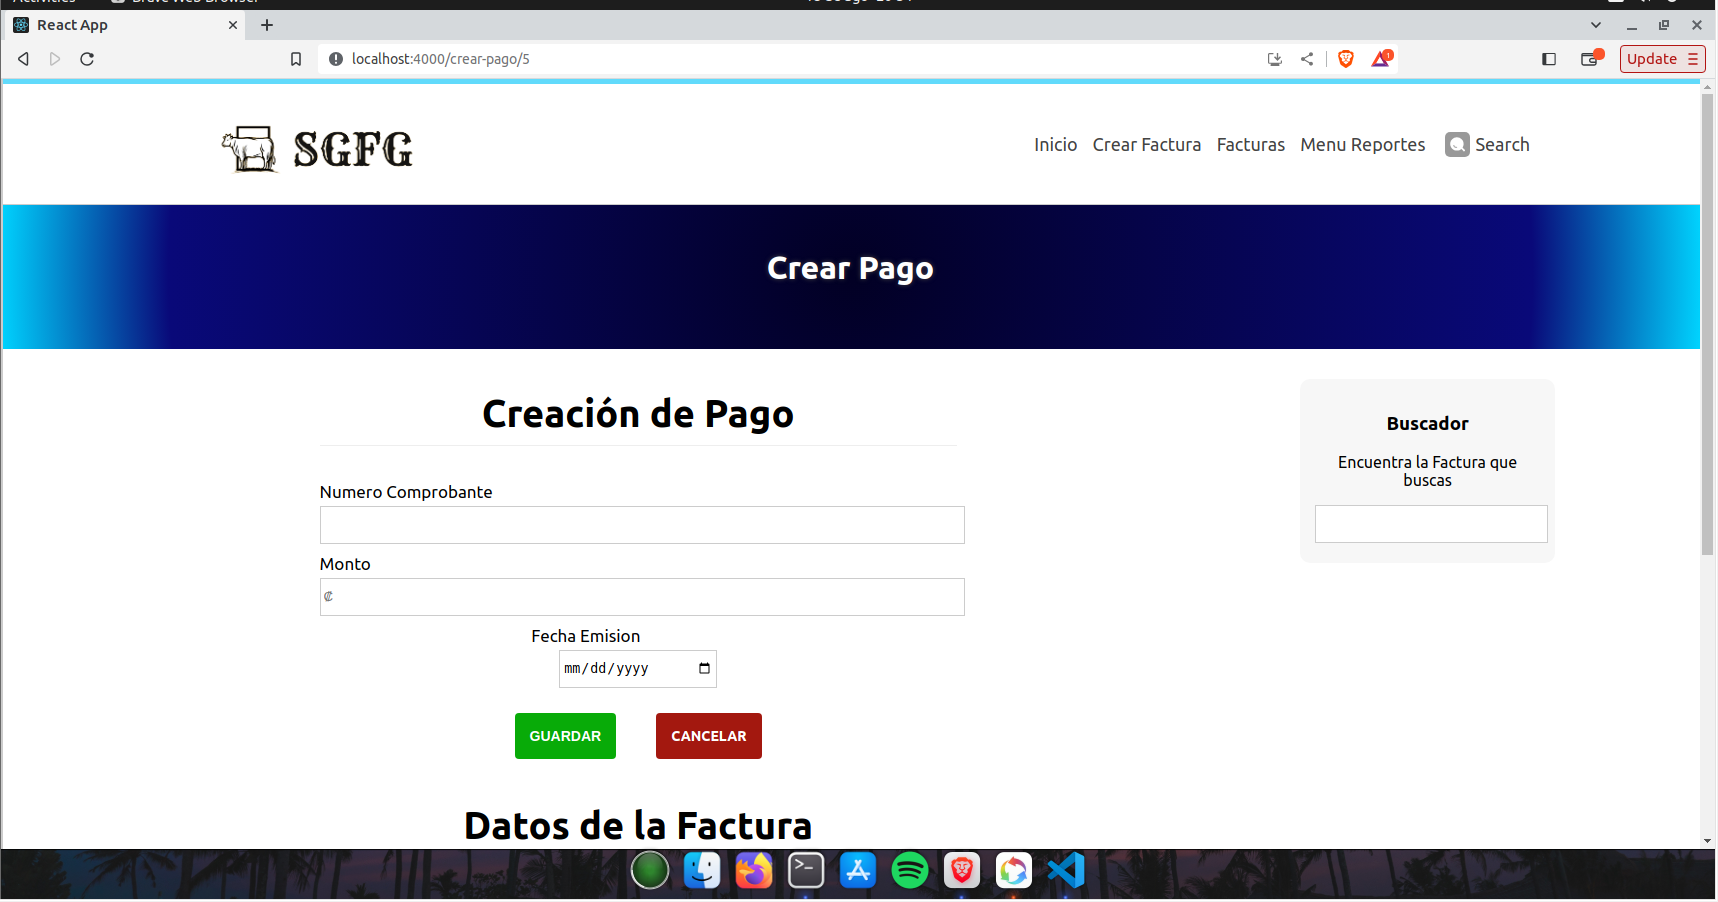The width and height of the screenshot is (1718, 902).
Task: Toggle the browser sidebar panel
Action: point(1549,59)
